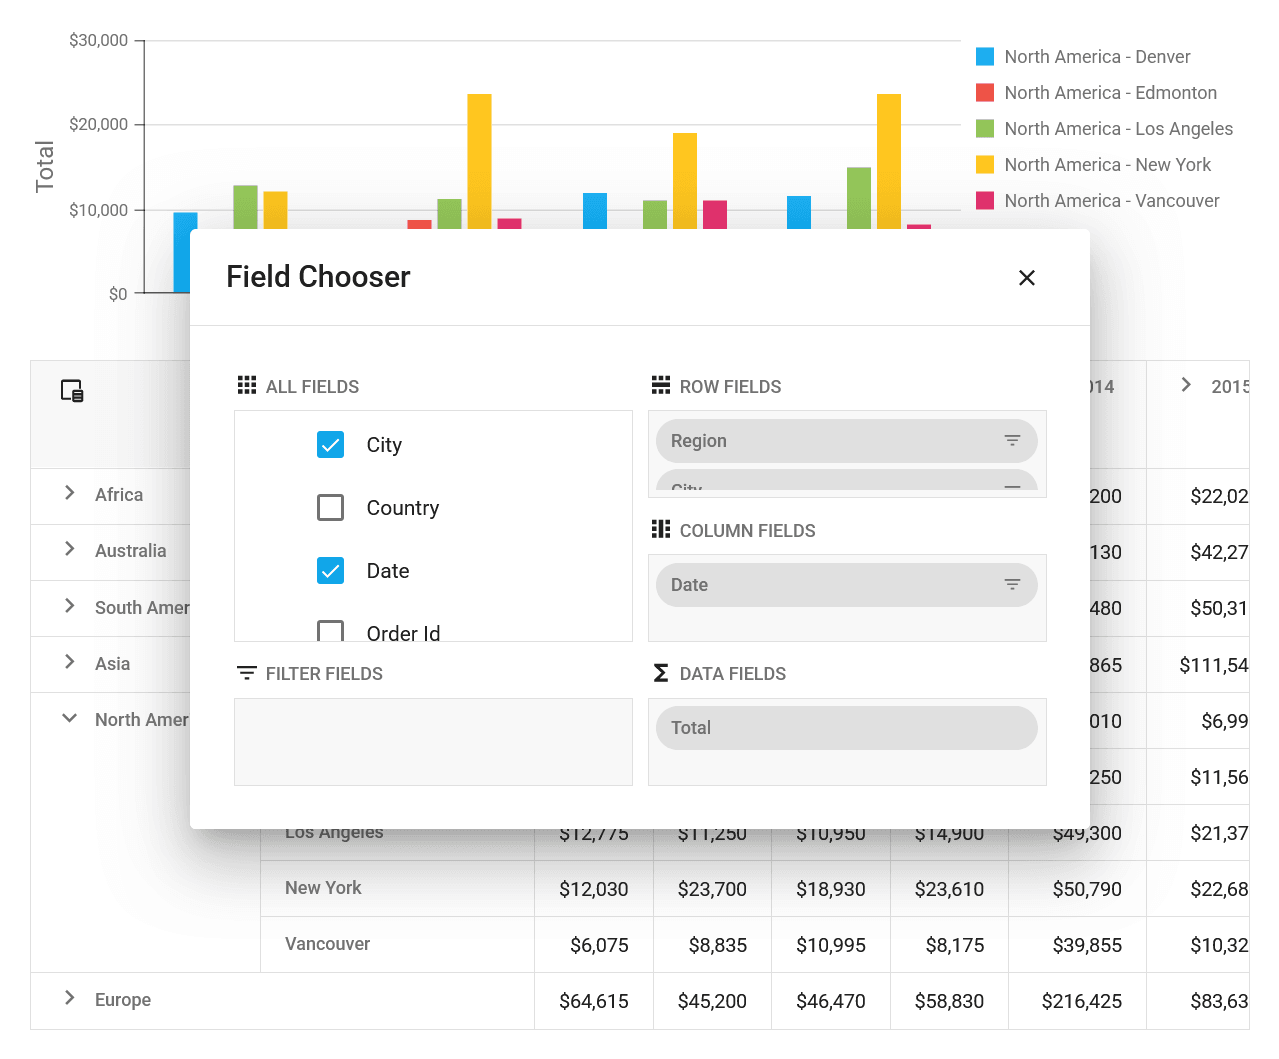
Task: Expand the 2015 column header
Action: (1186, 385)
